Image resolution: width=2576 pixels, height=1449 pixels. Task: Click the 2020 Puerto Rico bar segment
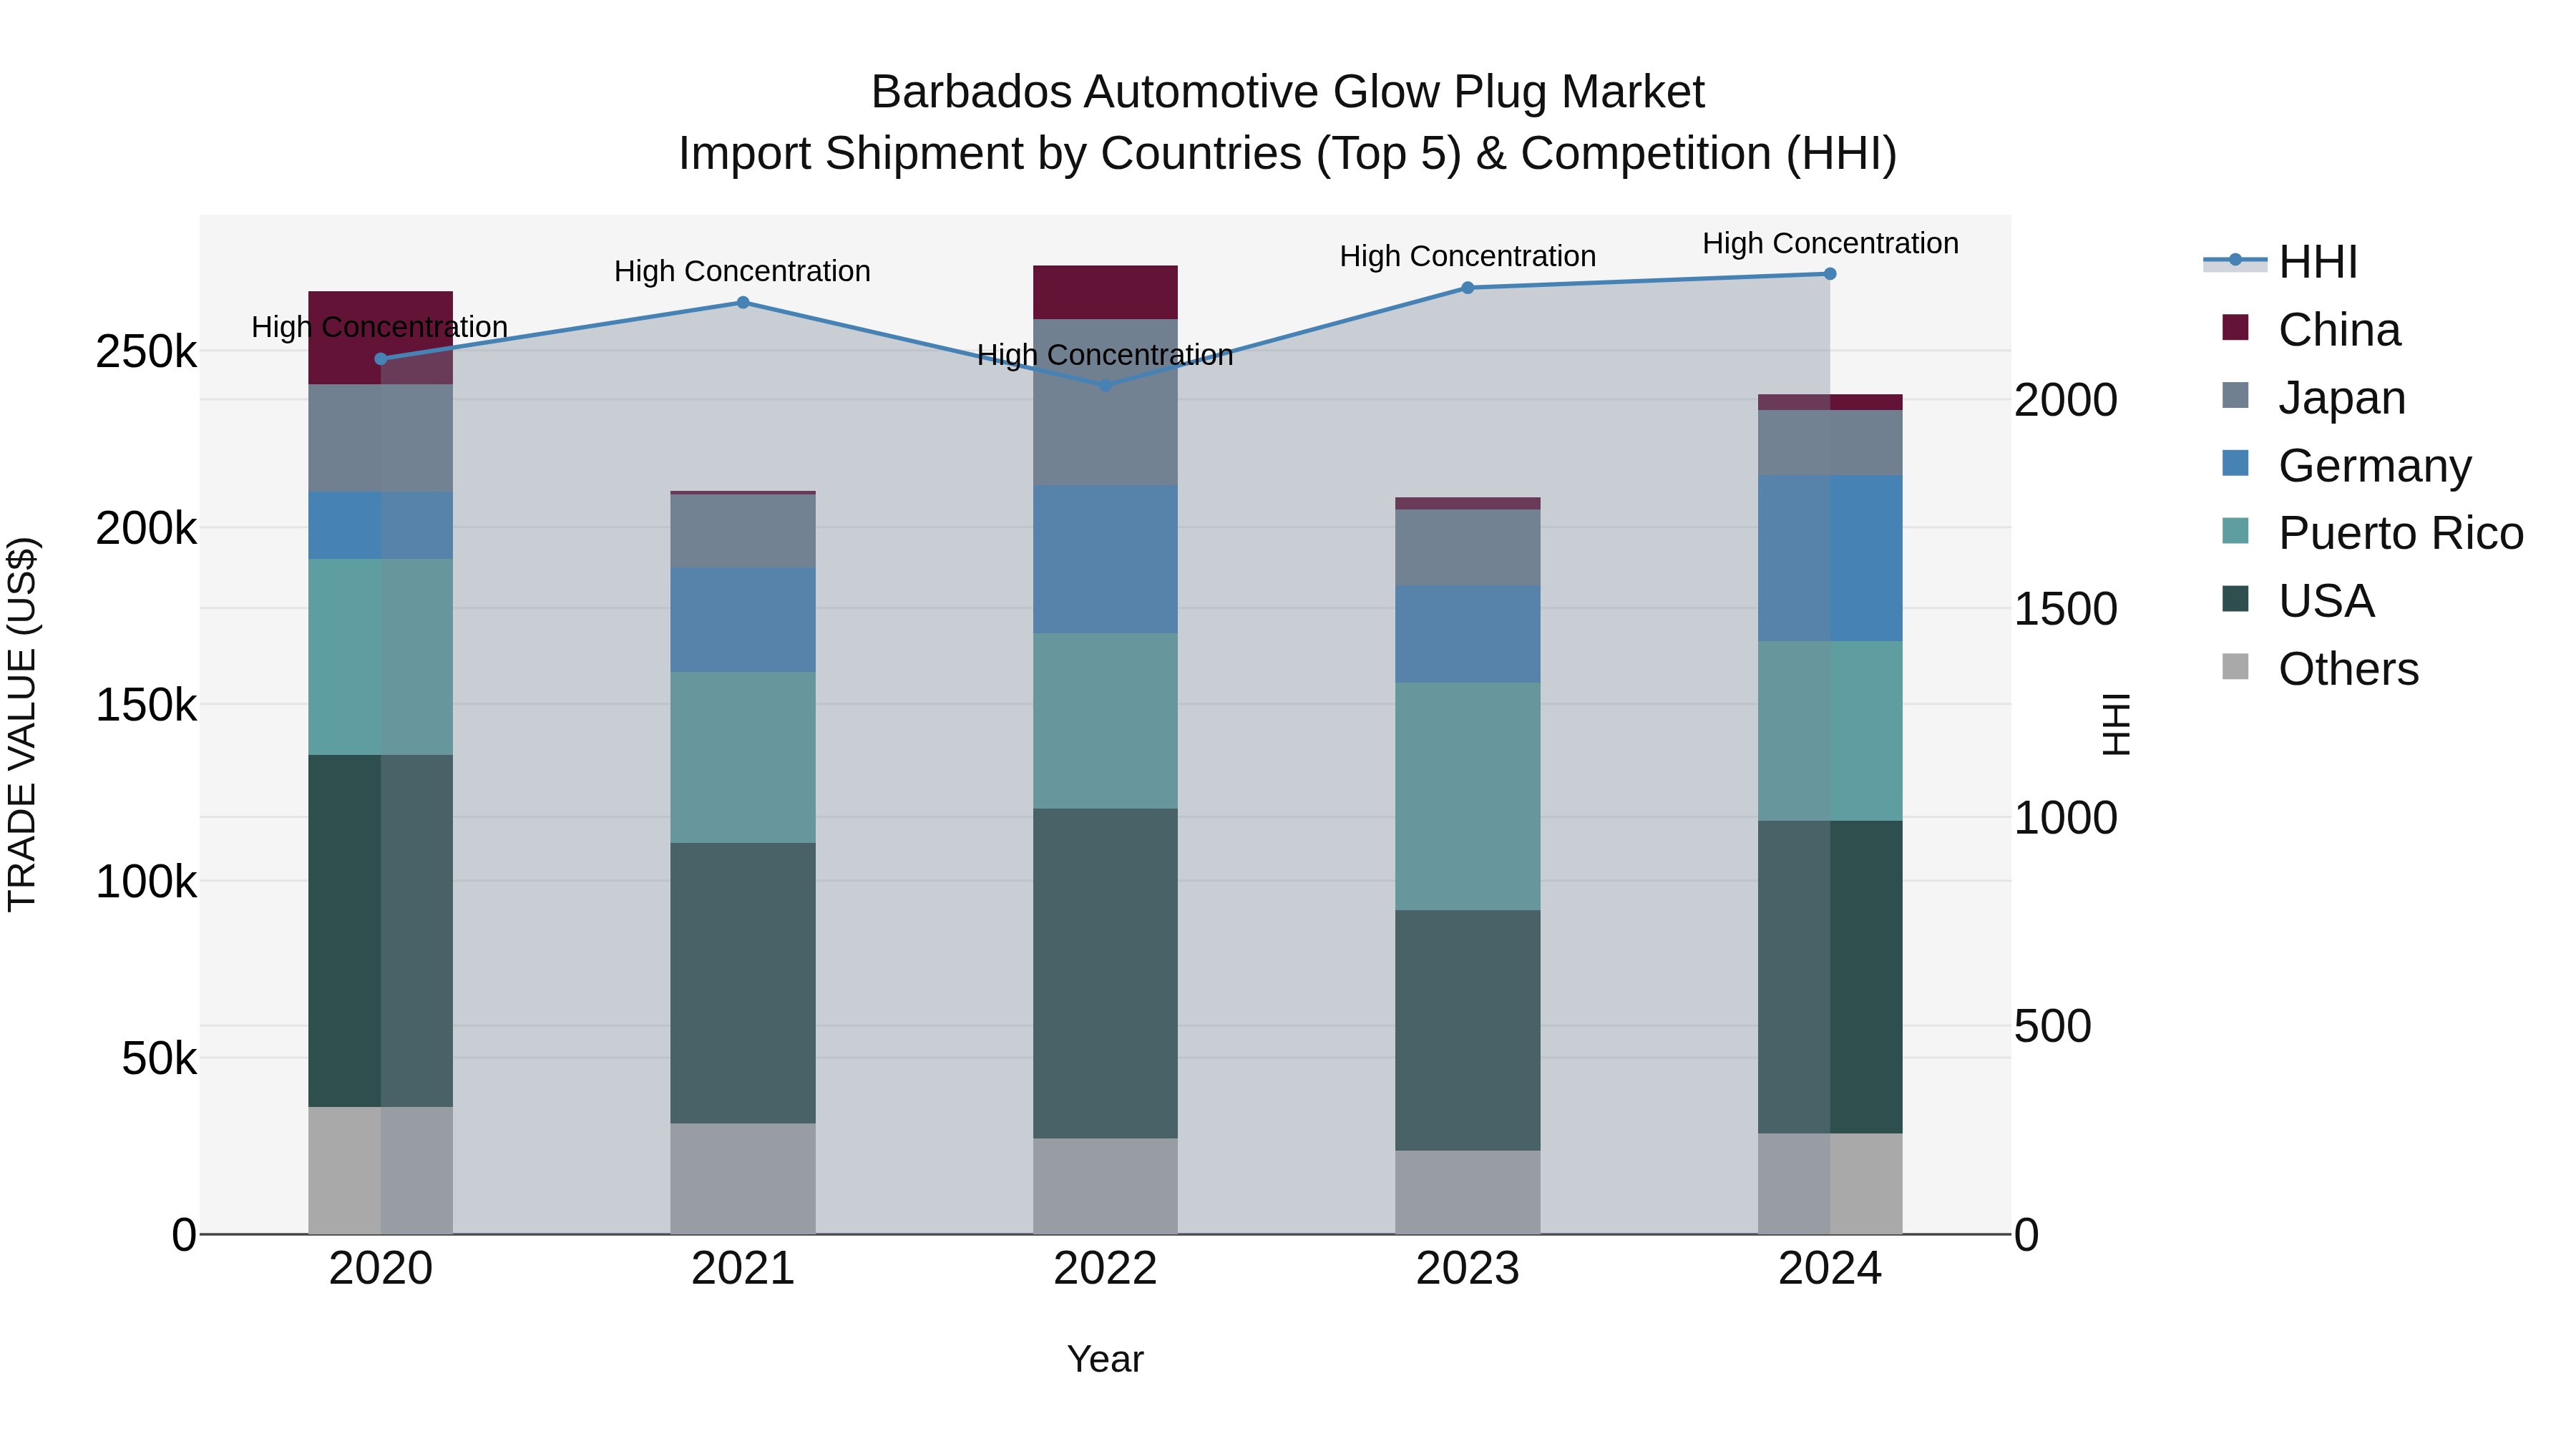[381, 657]
